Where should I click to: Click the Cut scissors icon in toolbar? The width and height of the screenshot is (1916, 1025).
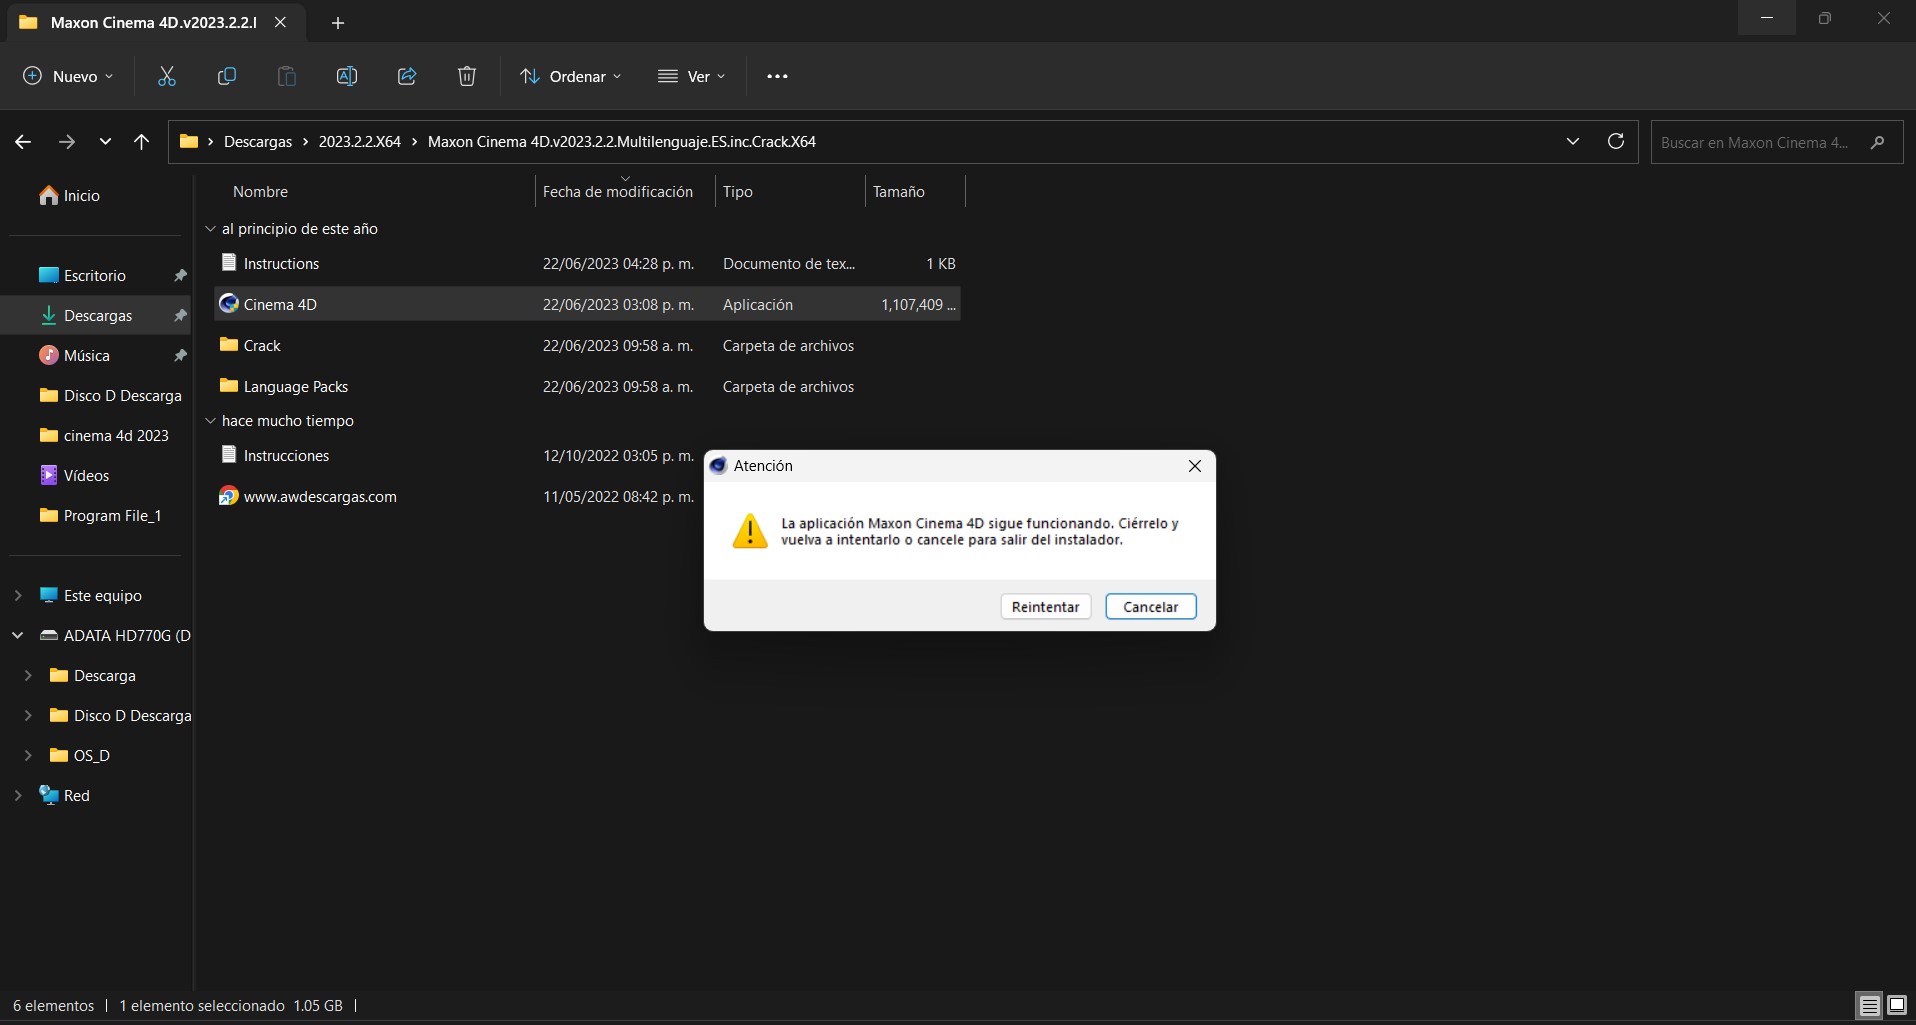click(167, 76)
